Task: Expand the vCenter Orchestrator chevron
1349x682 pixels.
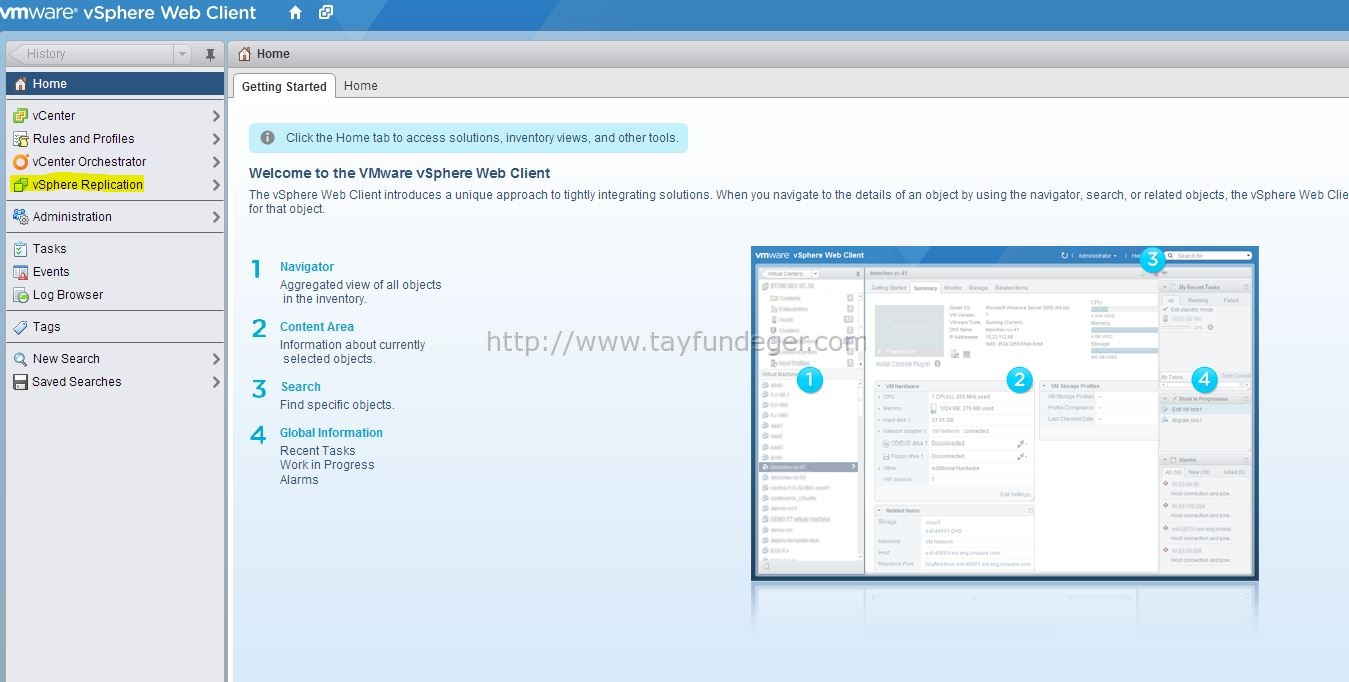Action: point(216,162)
